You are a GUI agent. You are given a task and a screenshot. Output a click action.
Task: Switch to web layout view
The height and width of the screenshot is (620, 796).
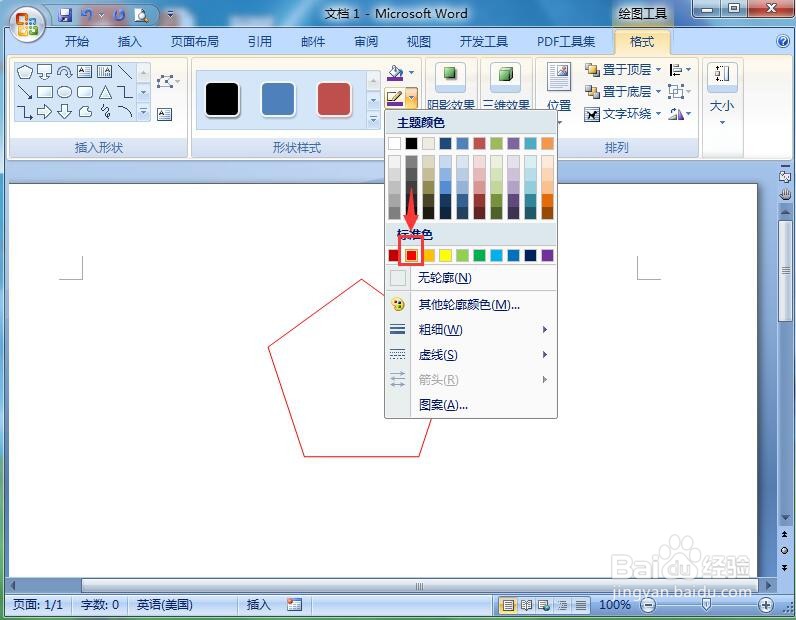tap(544, 605)
